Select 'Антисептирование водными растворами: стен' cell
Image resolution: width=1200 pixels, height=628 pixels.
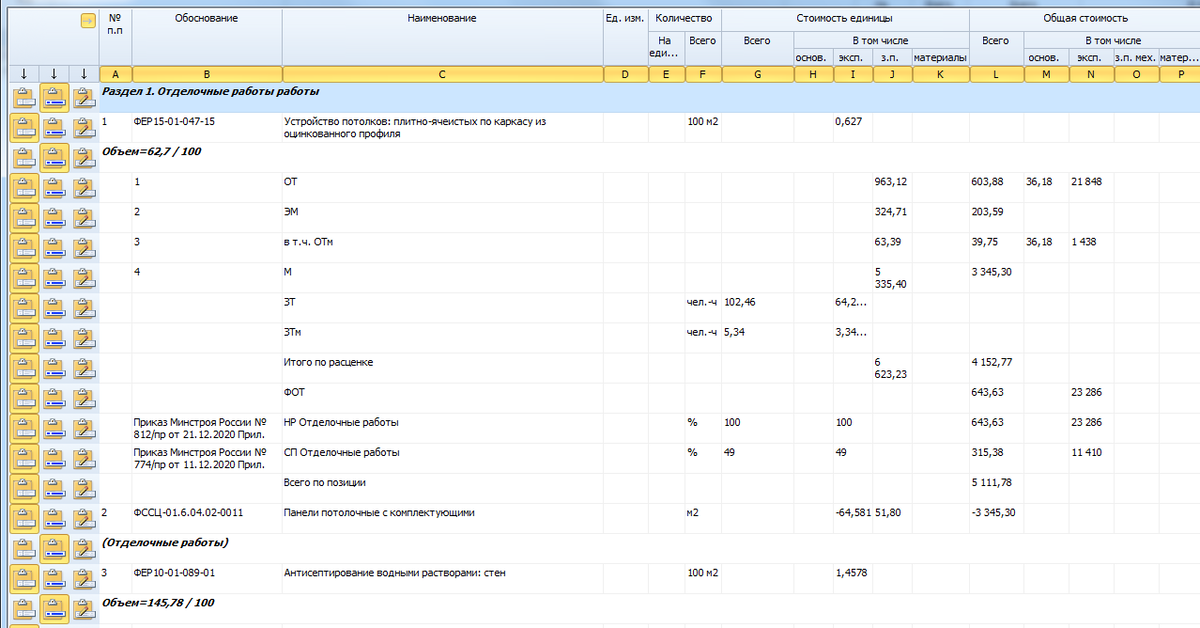[x=443, y=578]
